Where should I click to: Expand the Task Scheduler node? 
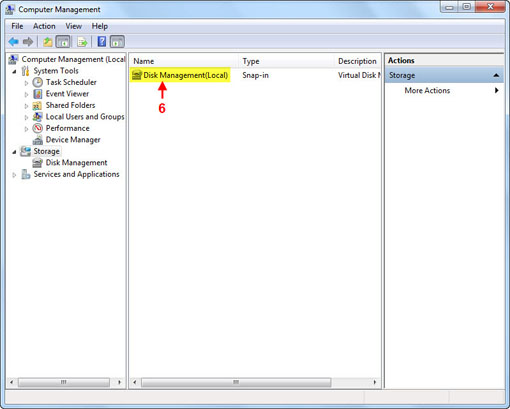pos(26,83)
